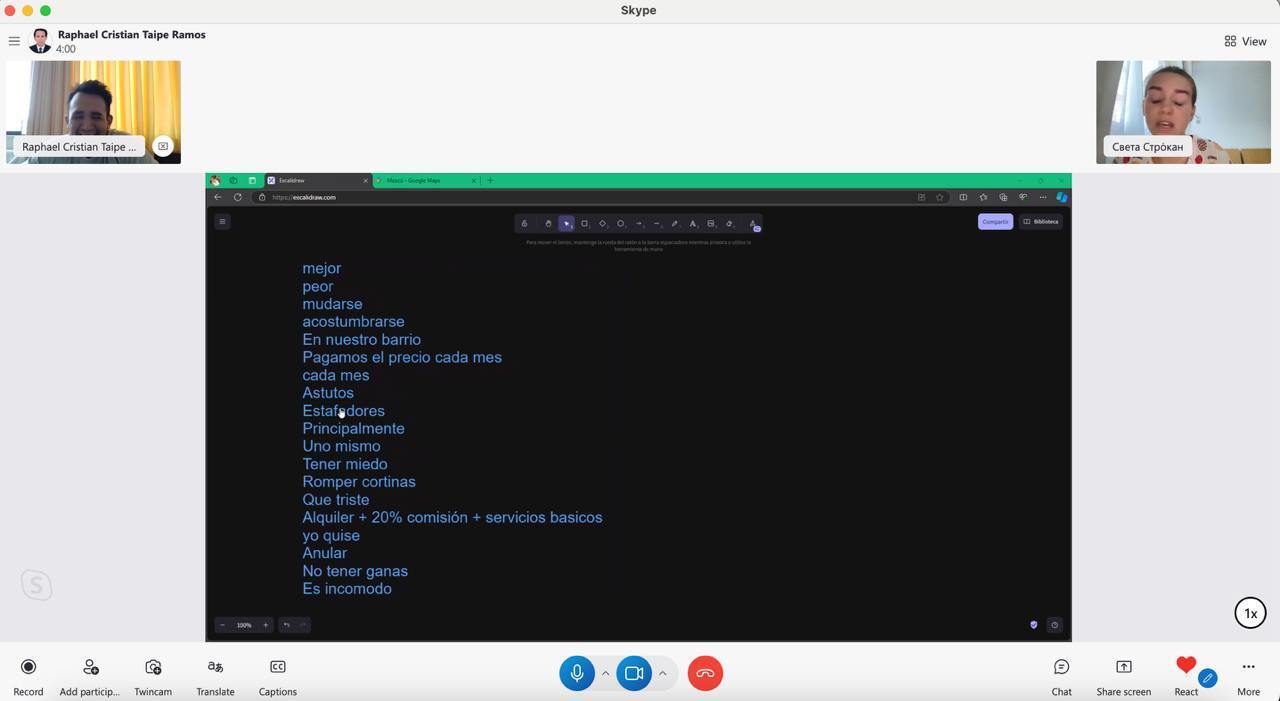Open Excalidraw help question icon
This screenshot has height=701, width=1280.
coord(1054,625)
